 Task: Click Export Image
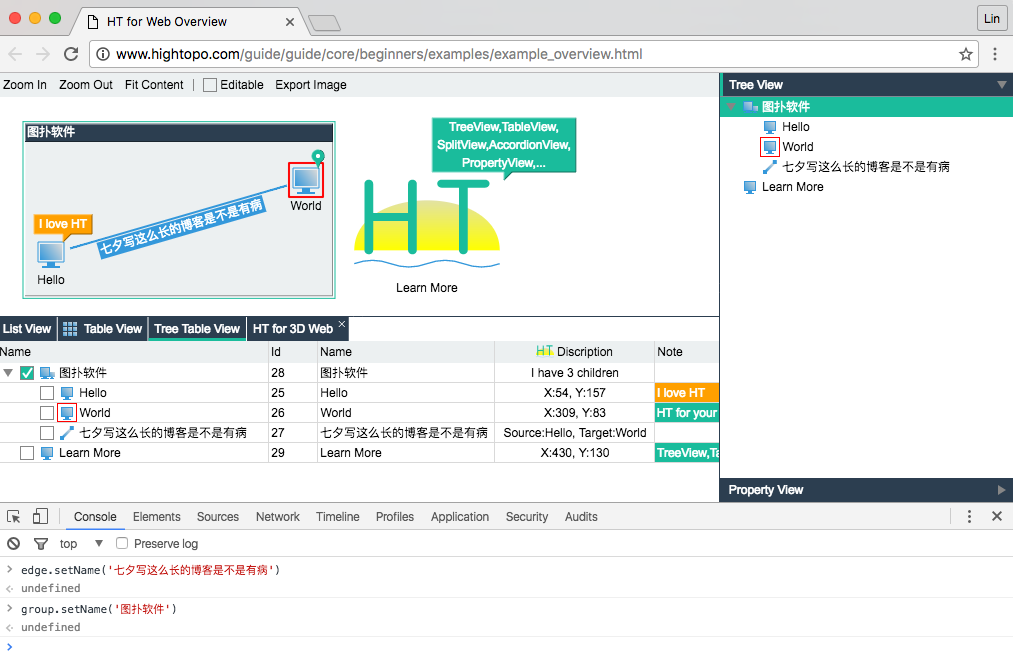310,85
